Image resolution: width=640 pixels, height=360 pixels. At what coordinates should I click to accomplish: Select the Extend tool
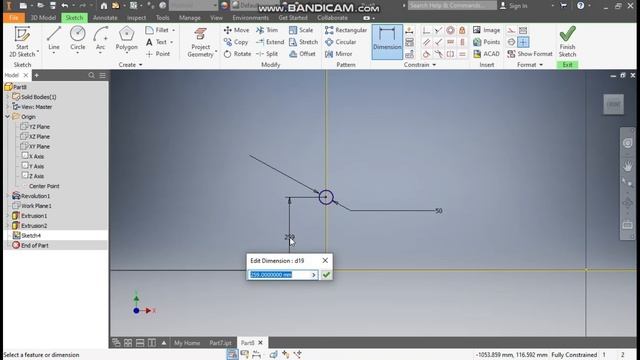(x=270, y=42)
